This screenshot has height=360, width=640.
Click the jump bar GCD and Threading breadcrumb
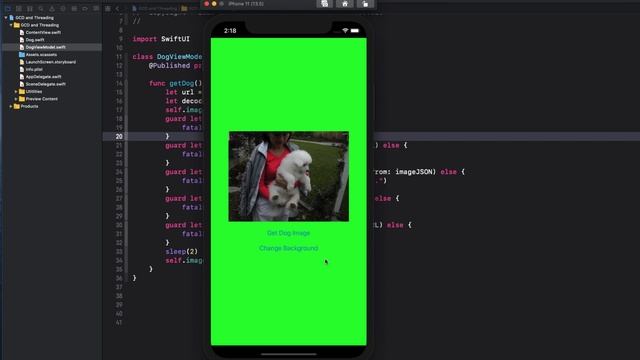pos(158,8)
